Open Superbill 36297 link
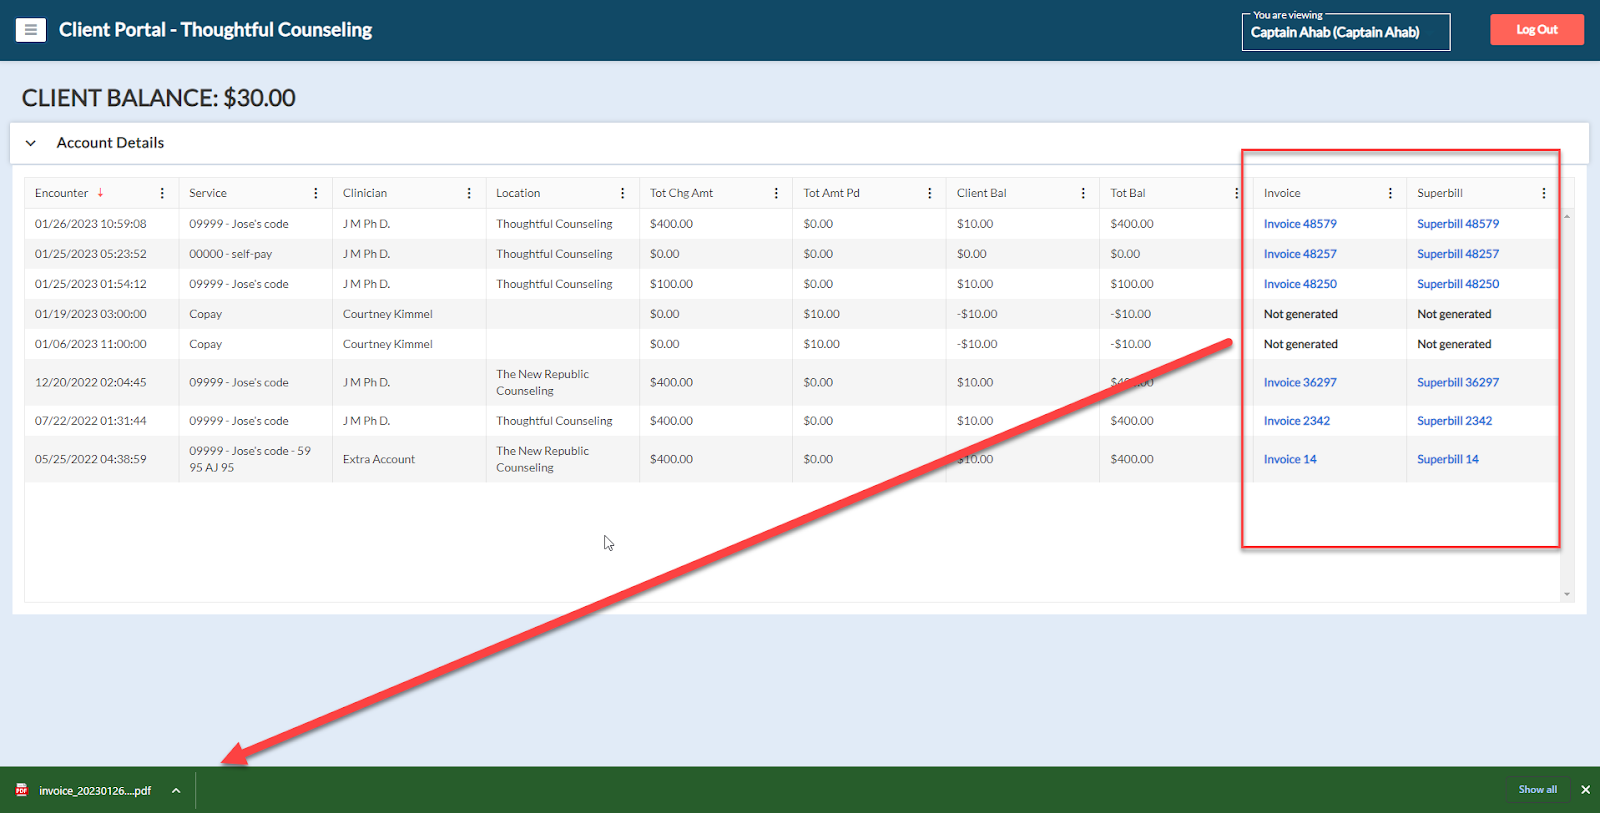 coord(1457,382)
